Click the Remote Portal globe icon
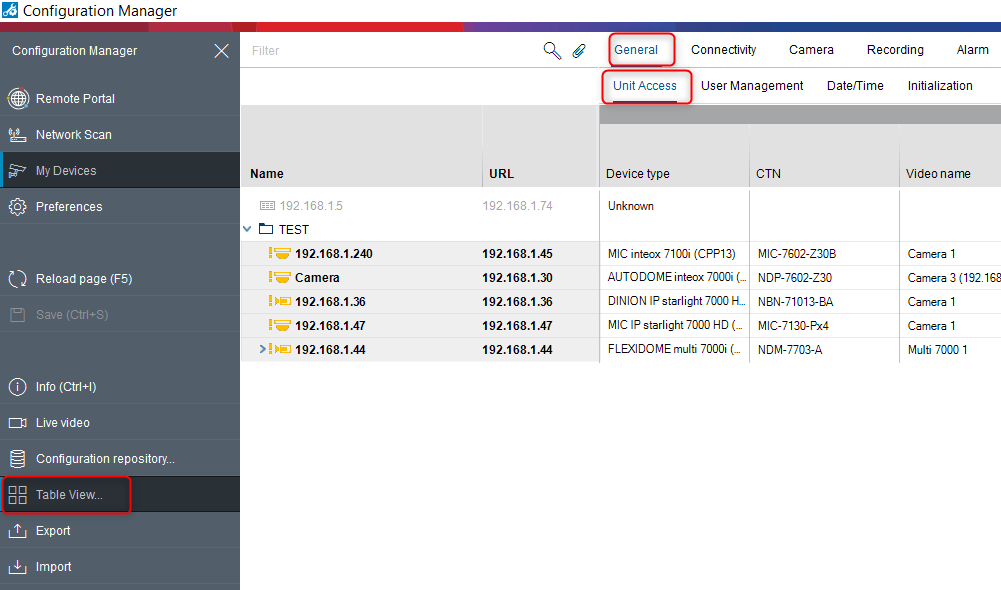This screenshot has height=590, width=1001. (x=17, y=99)
